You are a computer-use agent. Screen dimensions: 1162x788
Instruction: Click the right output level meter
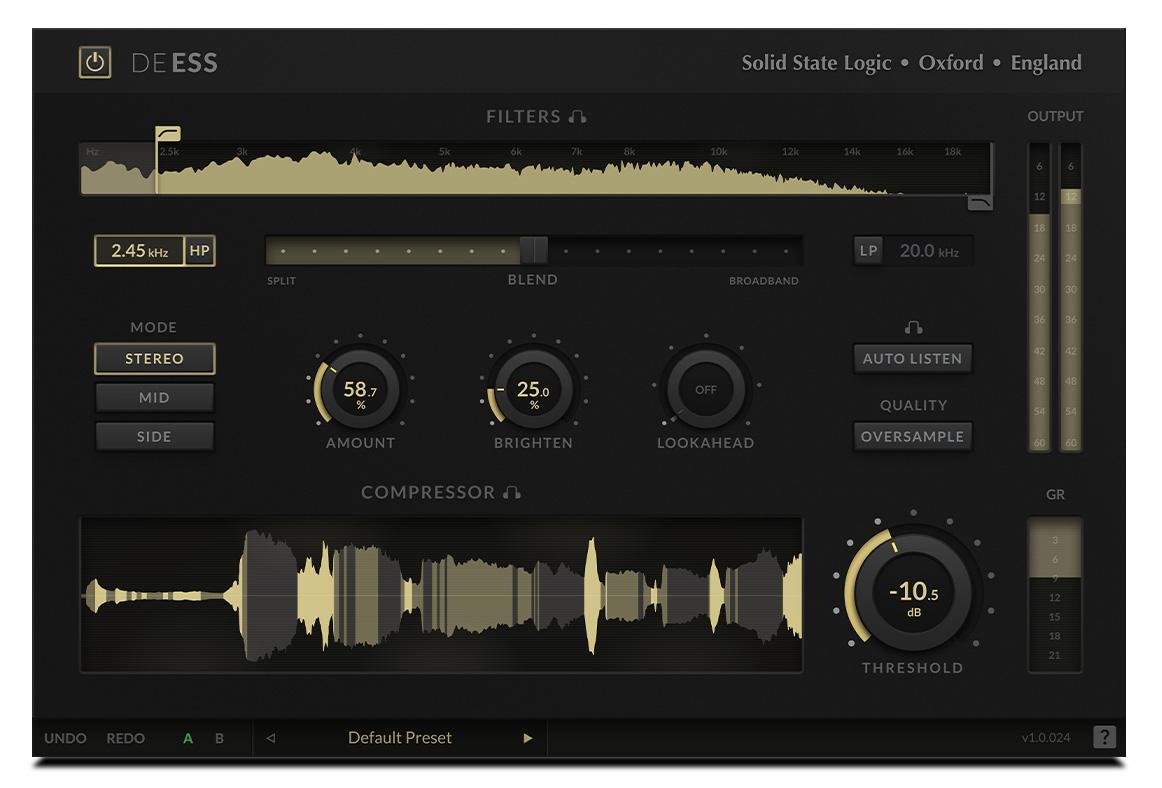click(1071, 297)
